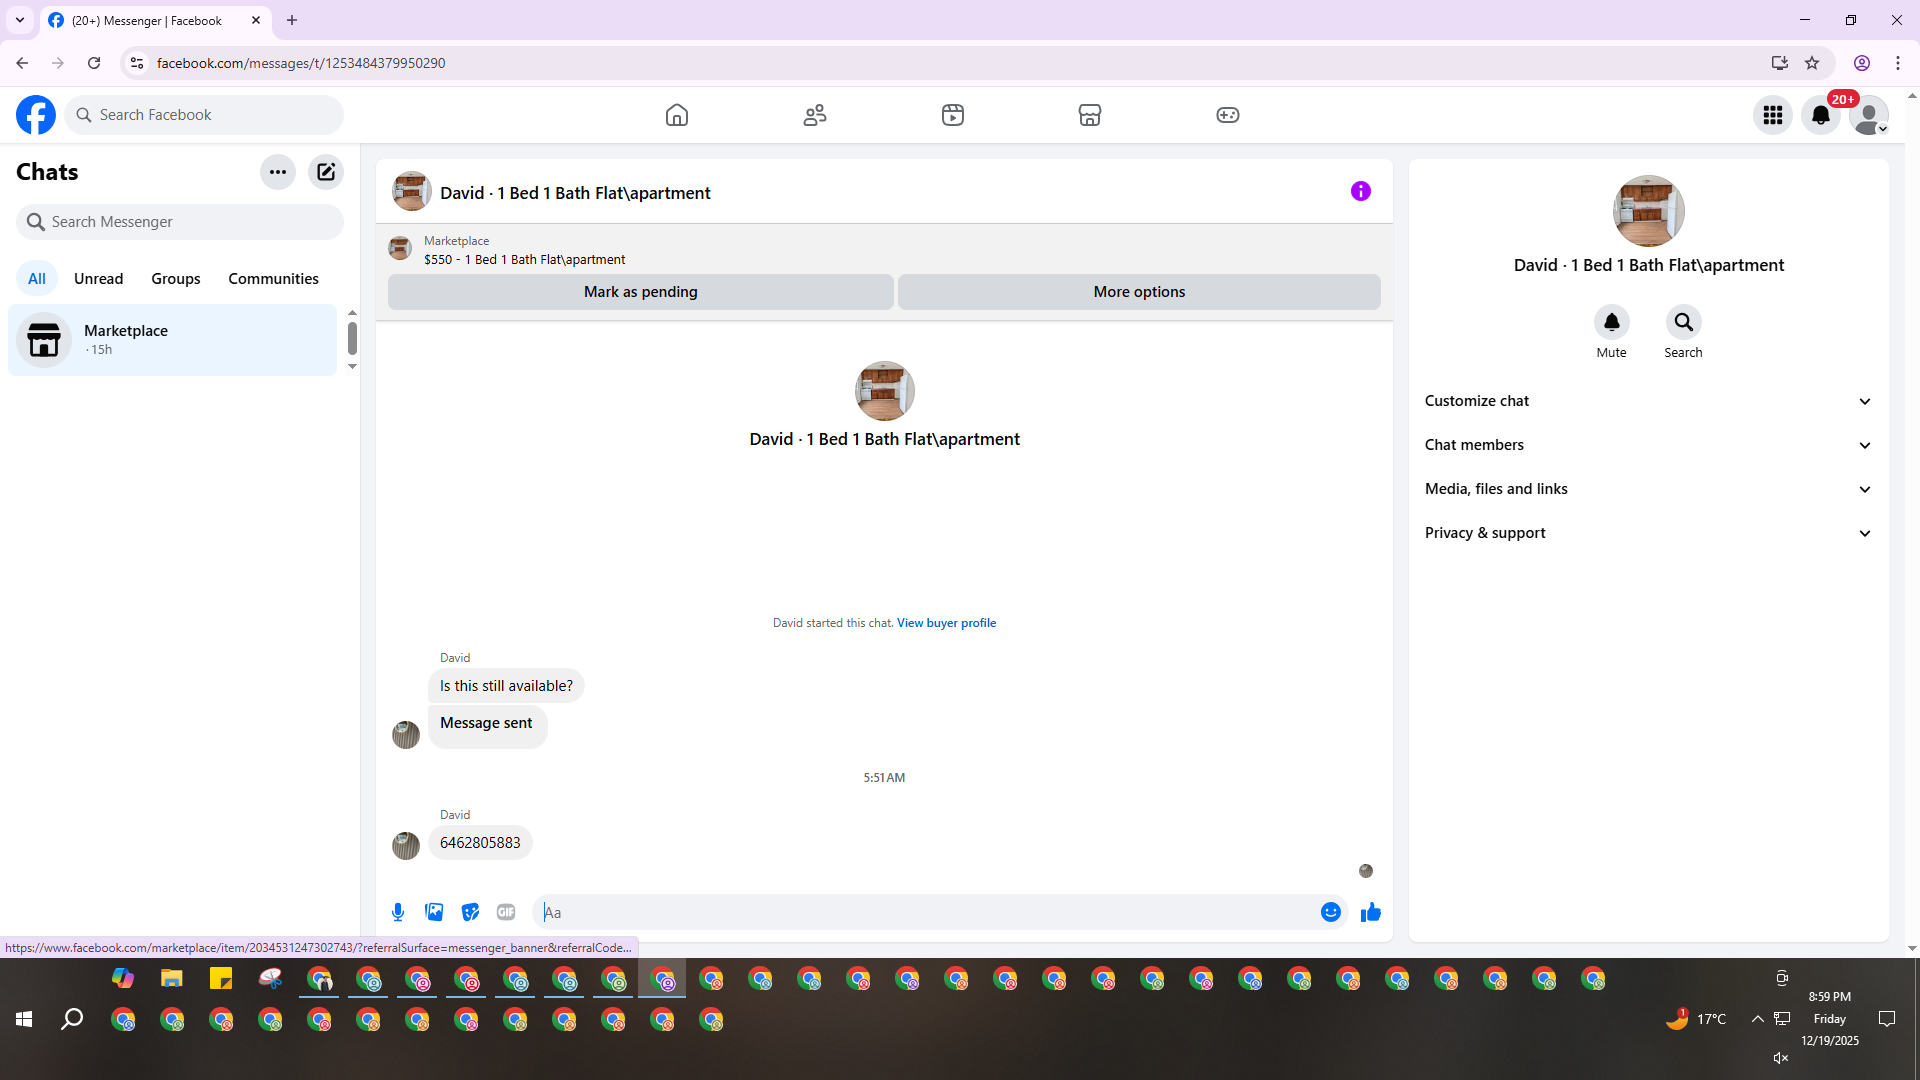Switch to the Unread tab
The height and width of the screenshot is (1080, 1920).
pyautogui.click(x=98, y=279)
